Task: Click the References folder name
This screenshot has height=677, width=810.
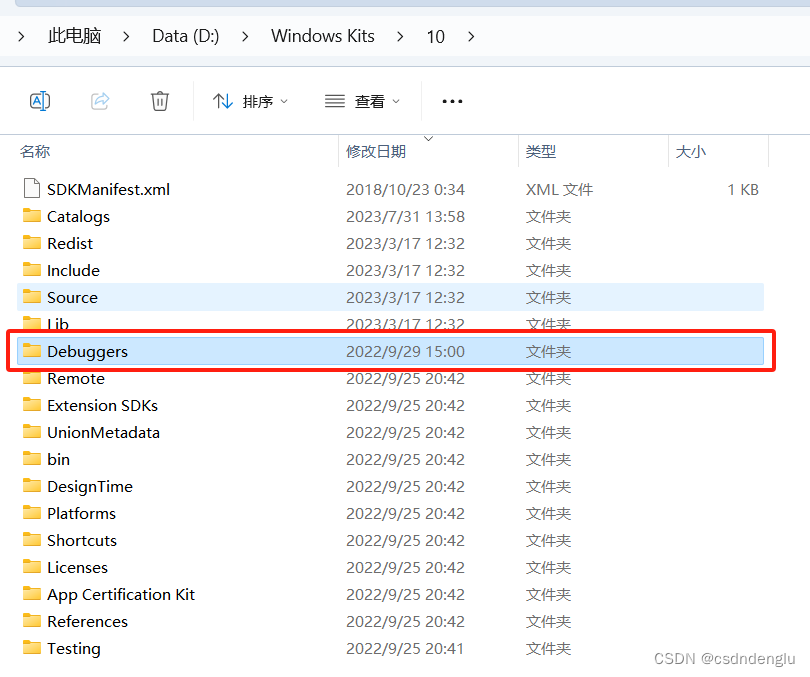Action: click(87, 621)
